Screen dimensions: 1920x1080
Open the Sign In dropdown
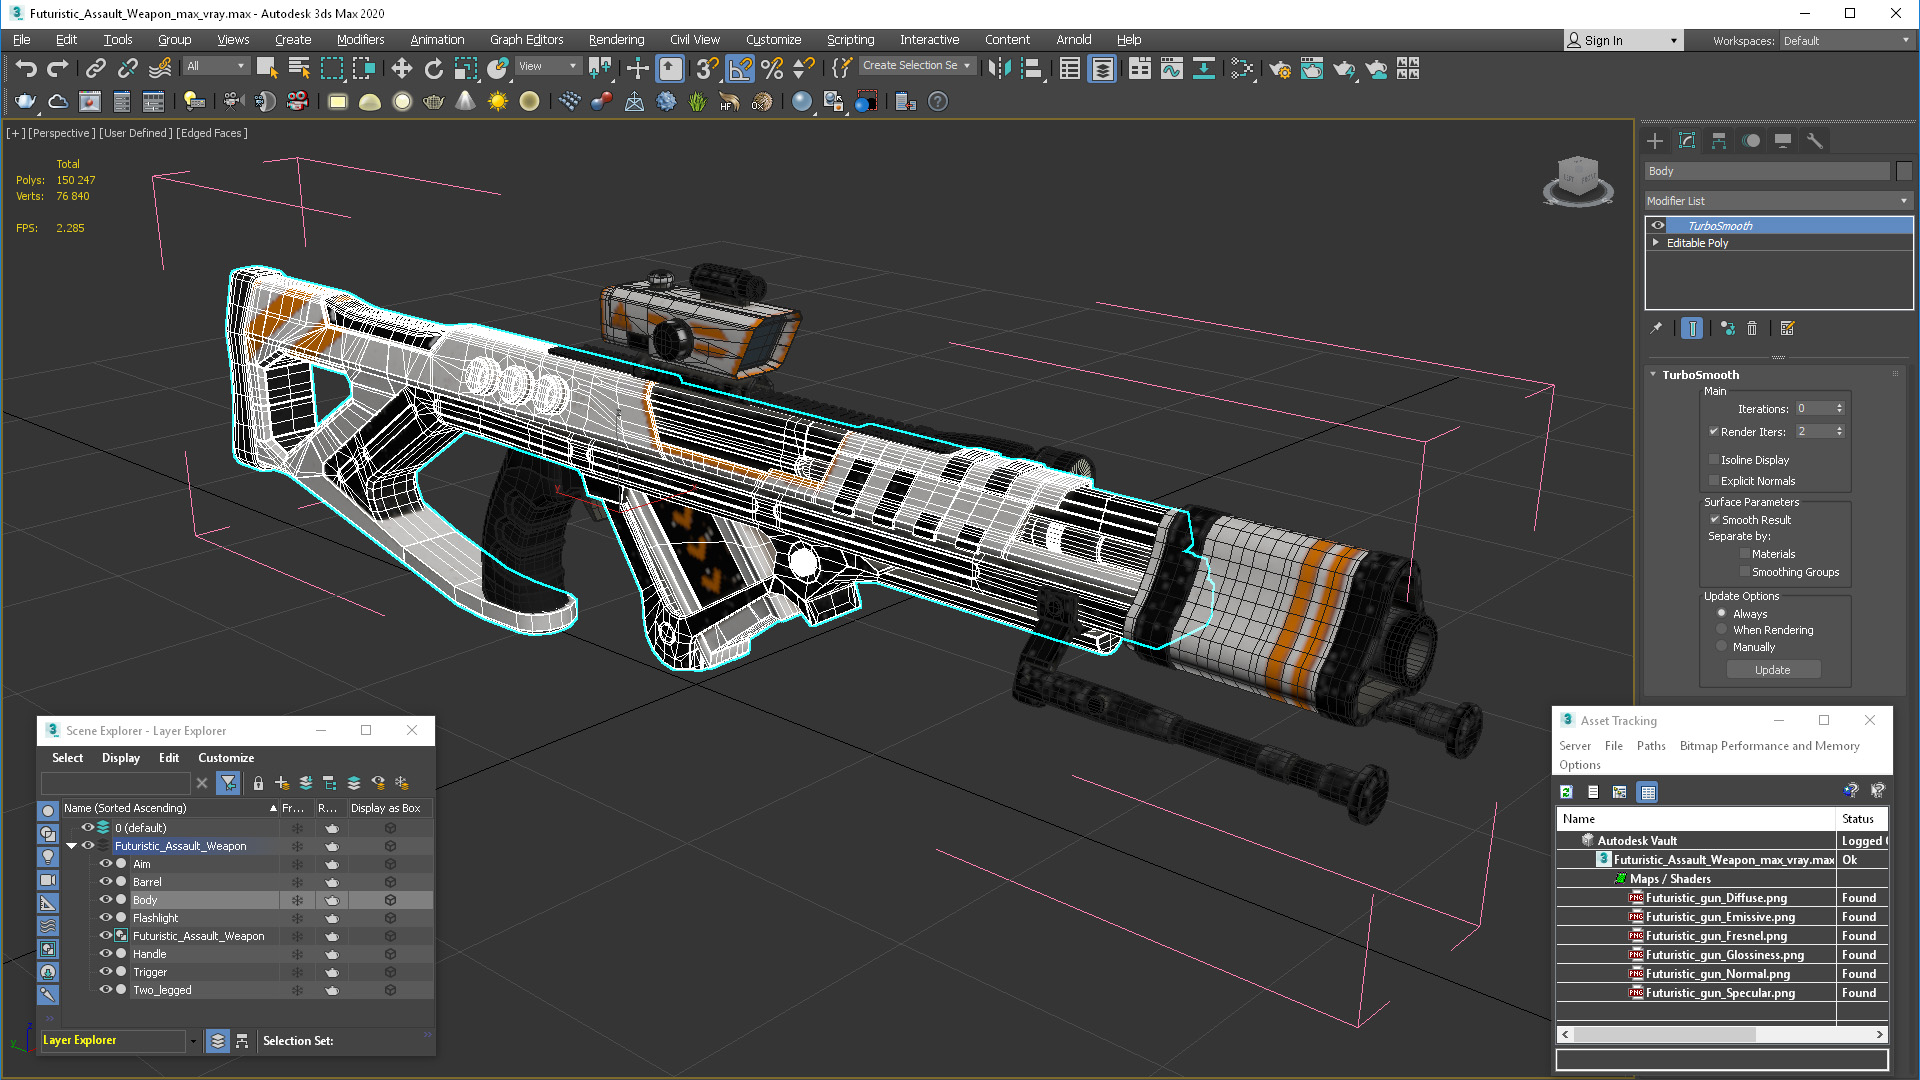click(1623, 41)
